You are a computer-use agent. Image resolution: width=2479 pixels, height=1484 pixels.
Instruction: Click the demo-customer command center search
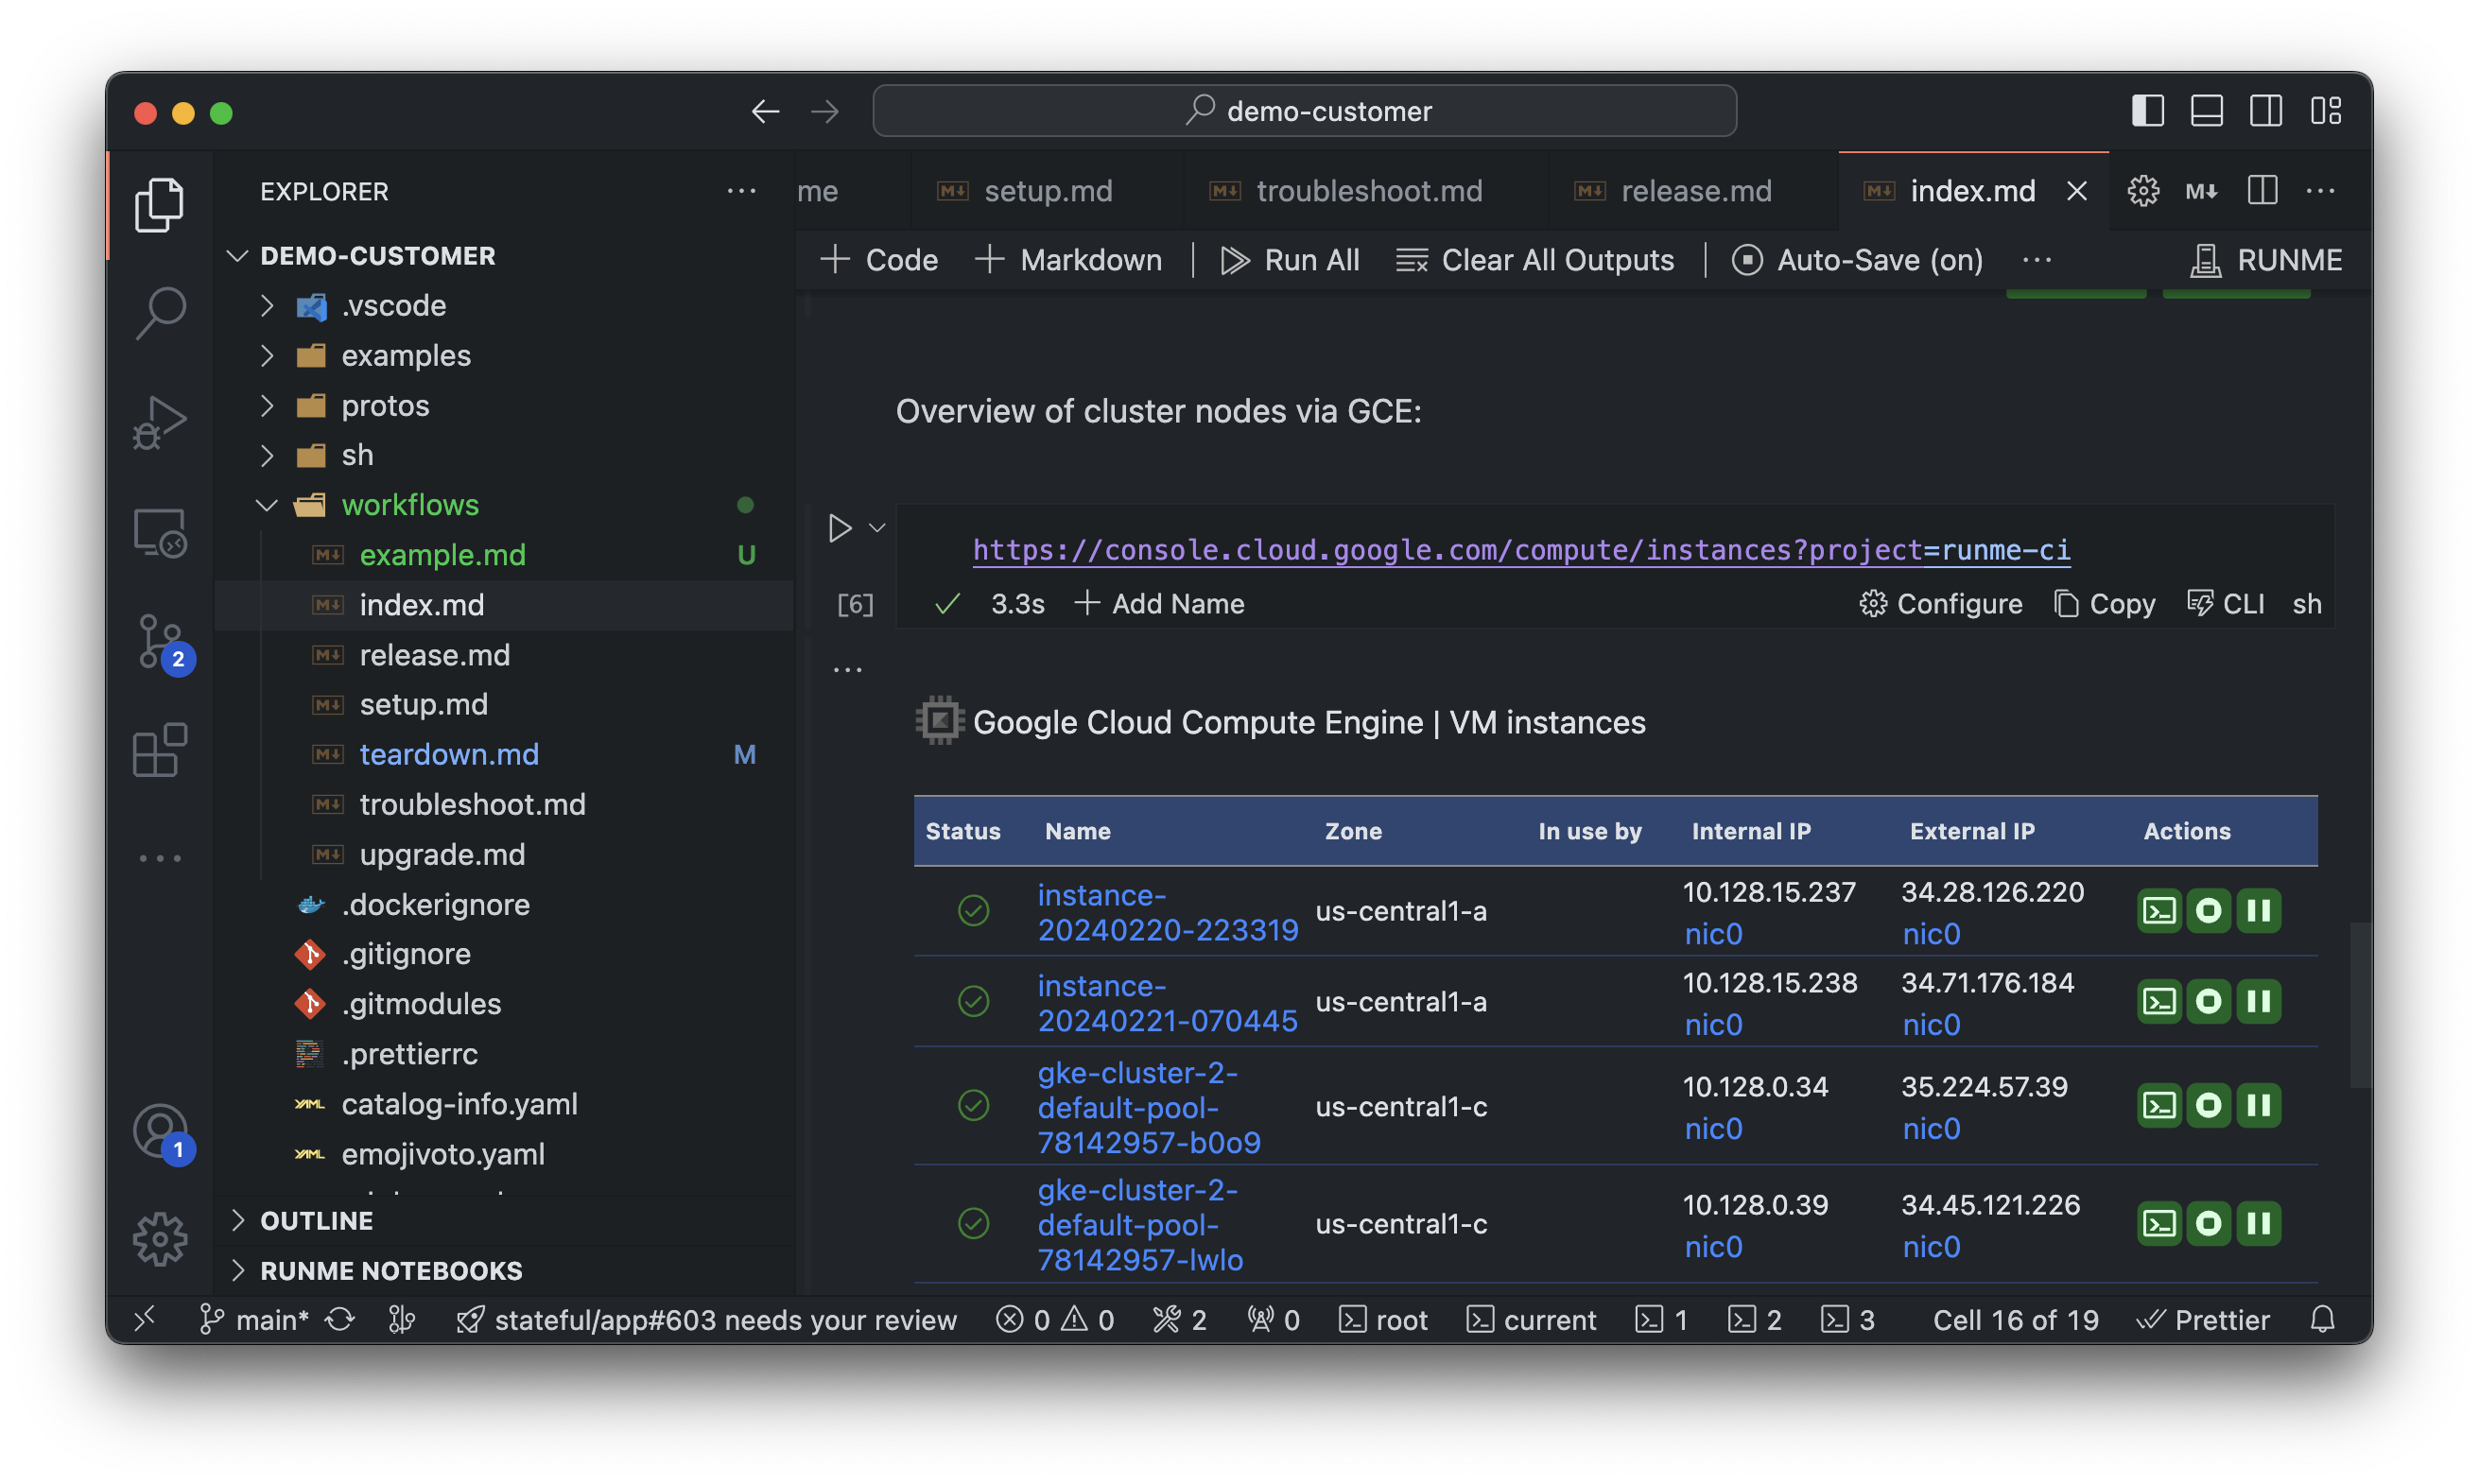[x=1304, y=111]
